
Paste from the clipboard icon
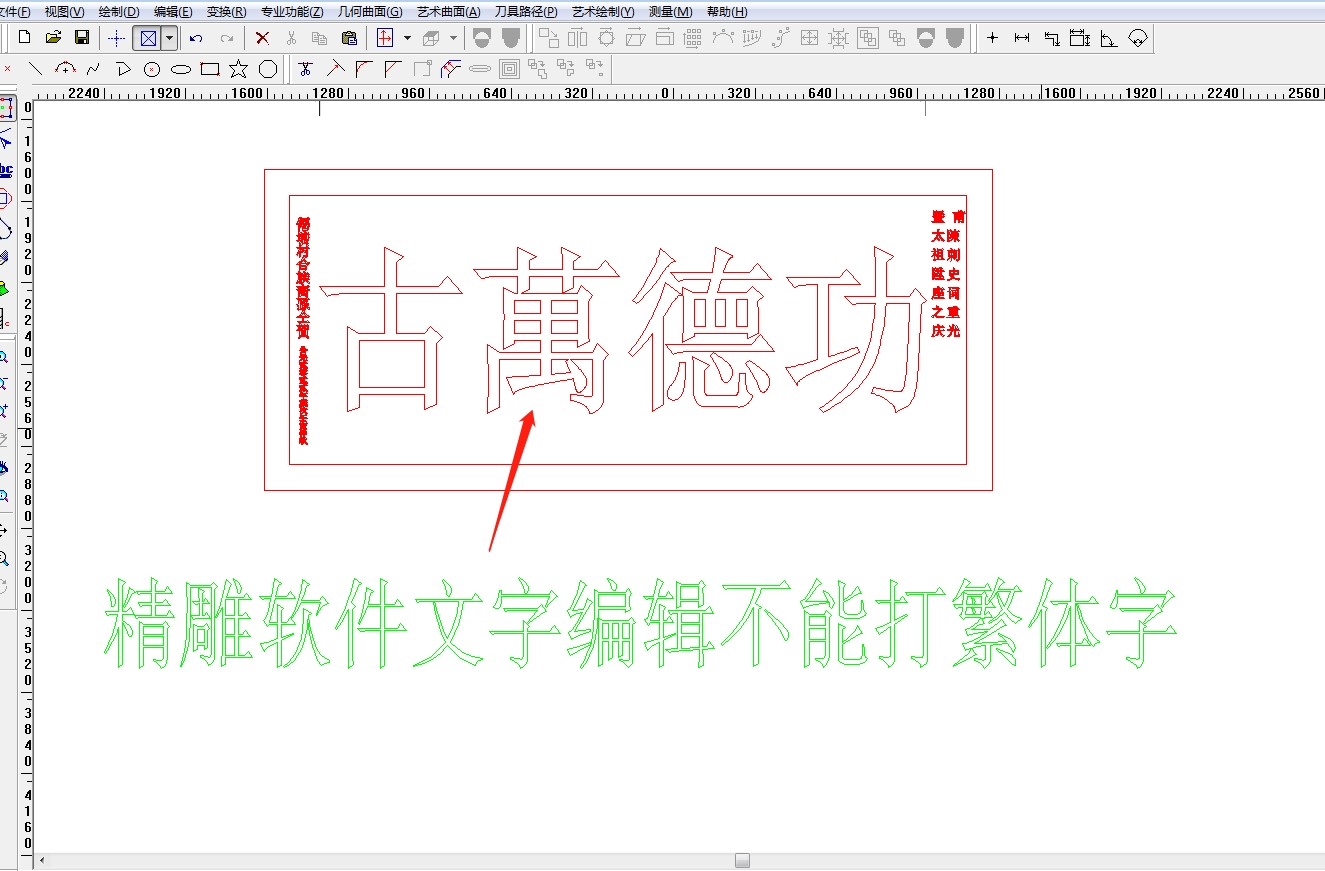pos(349,38)
